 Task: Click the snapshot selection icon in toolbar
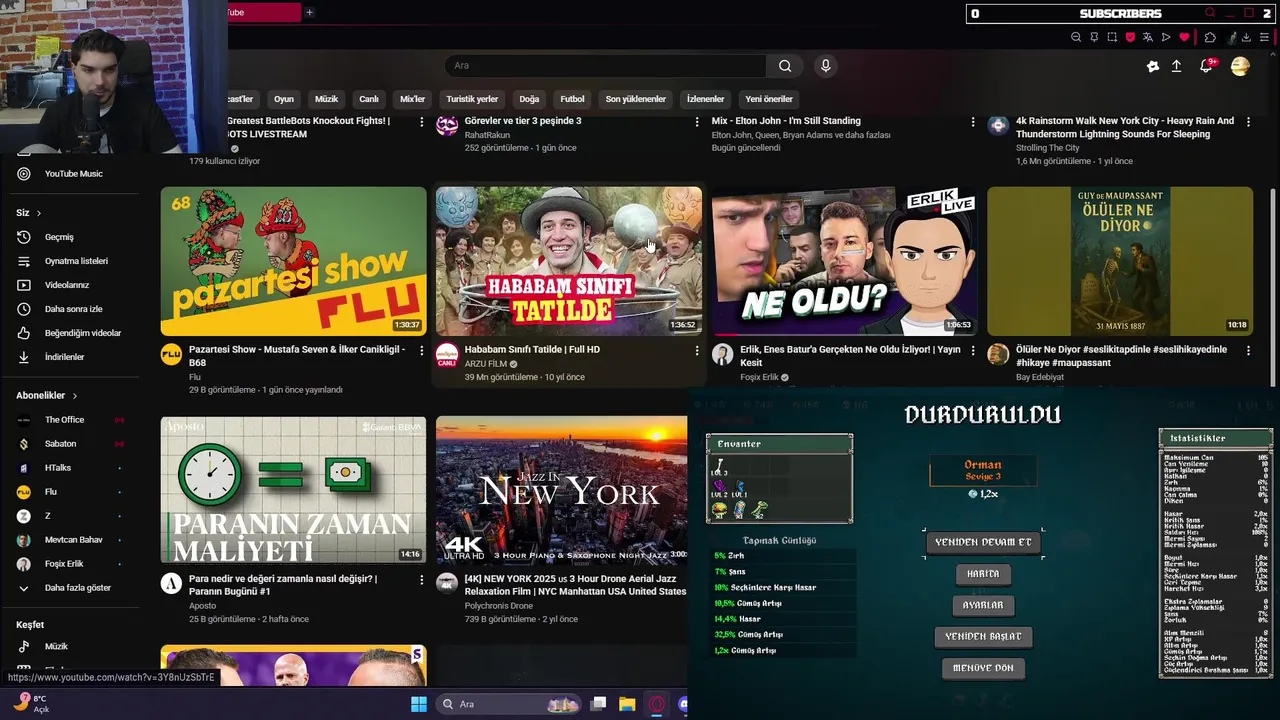[x=1112, y=37]
